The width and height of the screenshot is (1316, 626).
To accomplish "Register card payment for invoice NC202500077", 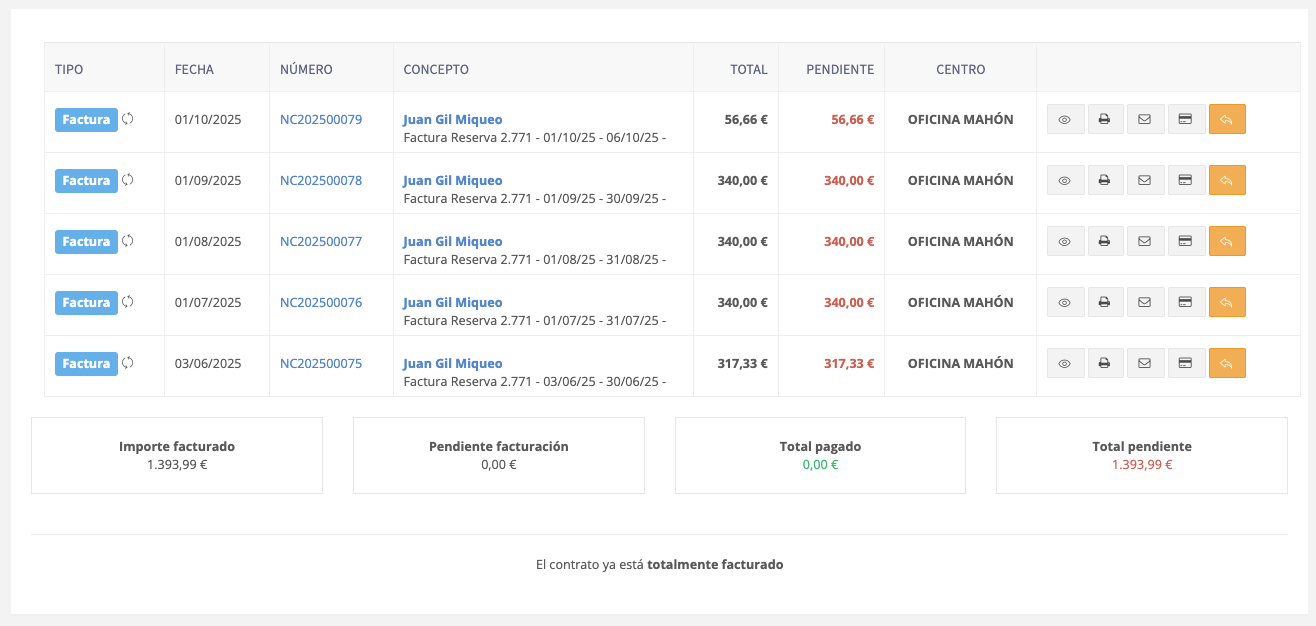I will 1186,241.
